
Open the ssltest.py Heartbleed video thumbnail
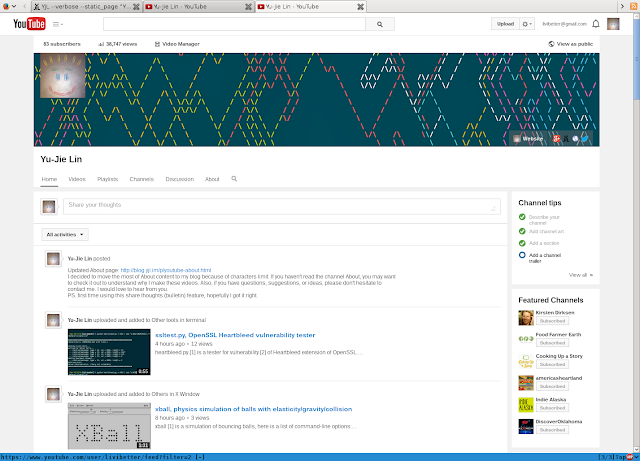109,352
